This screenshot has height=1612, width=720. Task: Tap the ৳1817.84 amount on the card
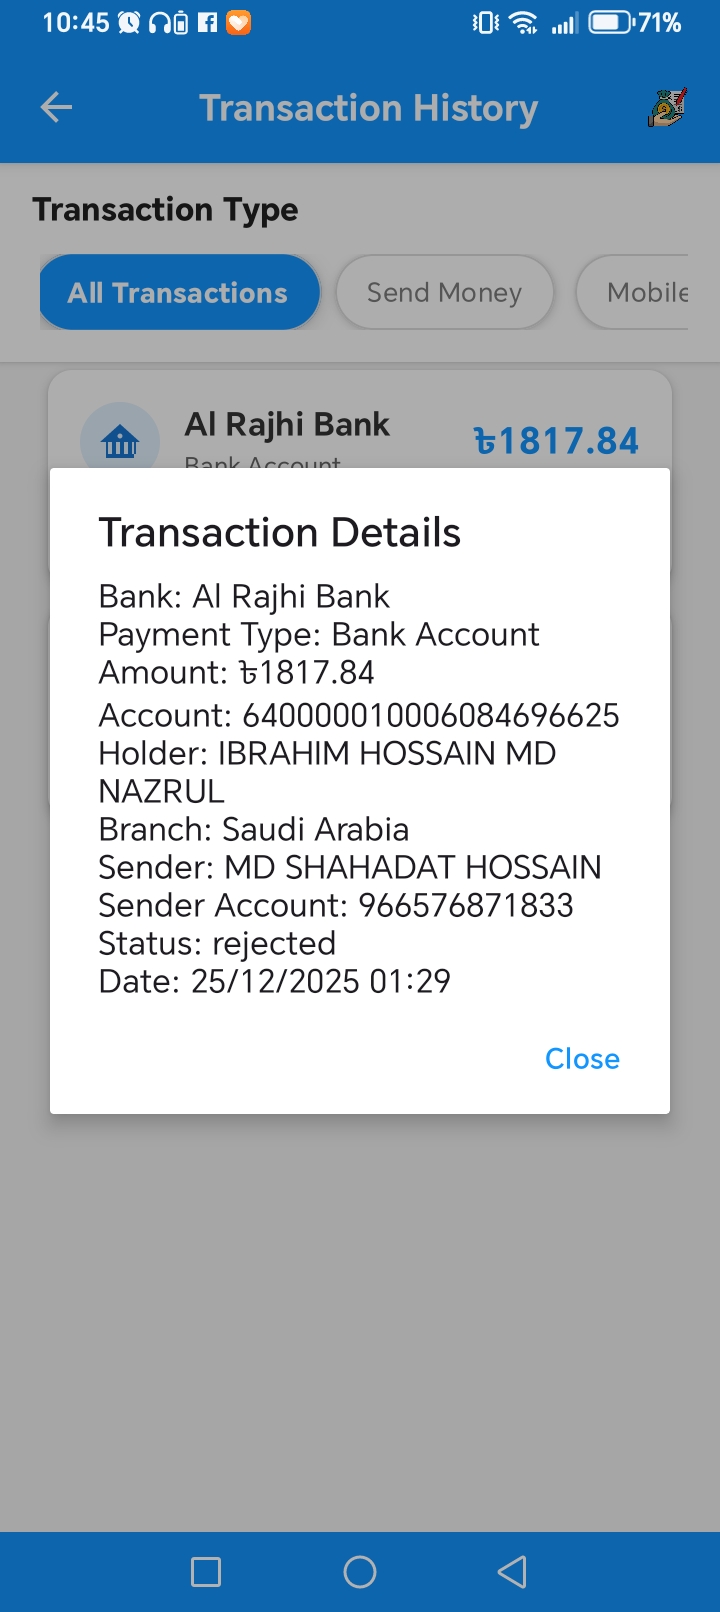[x=556, y=441]
